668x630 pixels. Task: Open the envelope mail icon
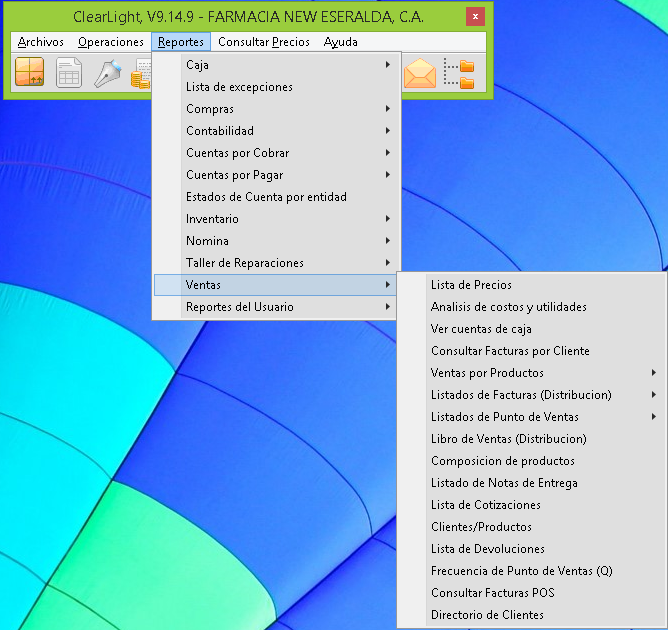click(419, 74)
